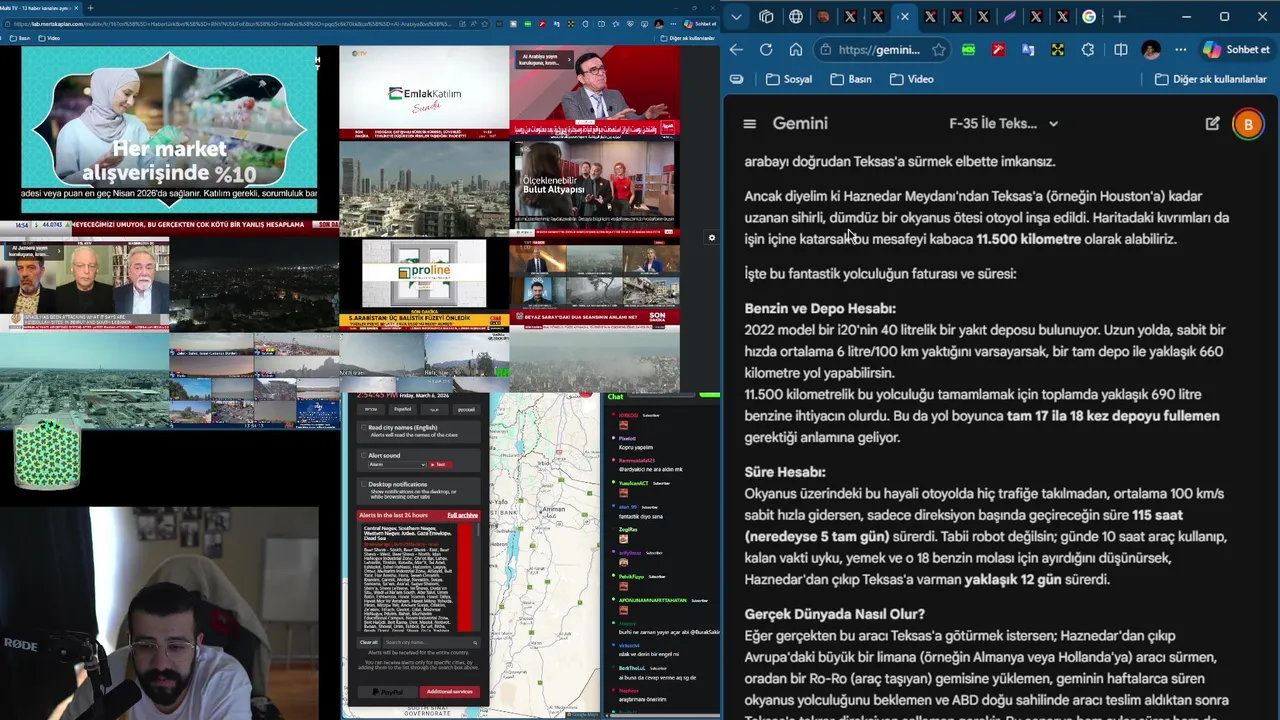Click the 'Clear all' button
Viewport: 1280px width, 720px height.
(368, 642)
